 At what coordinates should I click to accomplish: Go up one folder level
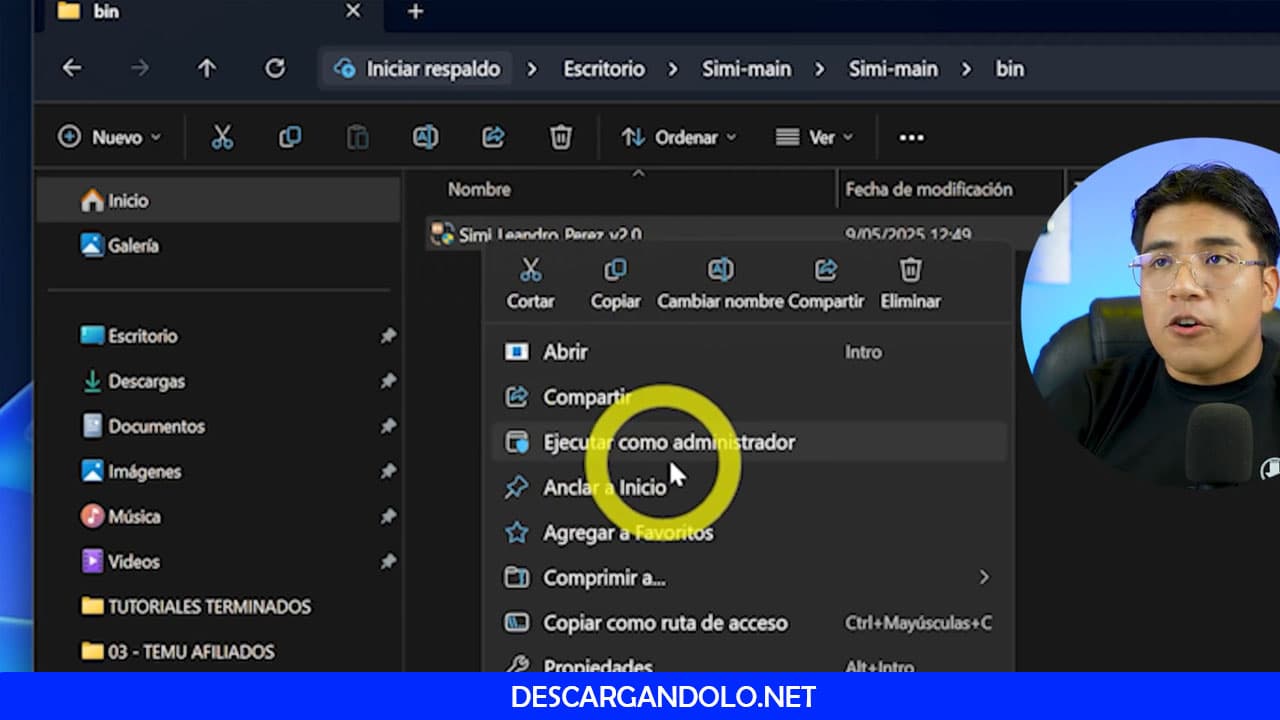pos(206,68)
